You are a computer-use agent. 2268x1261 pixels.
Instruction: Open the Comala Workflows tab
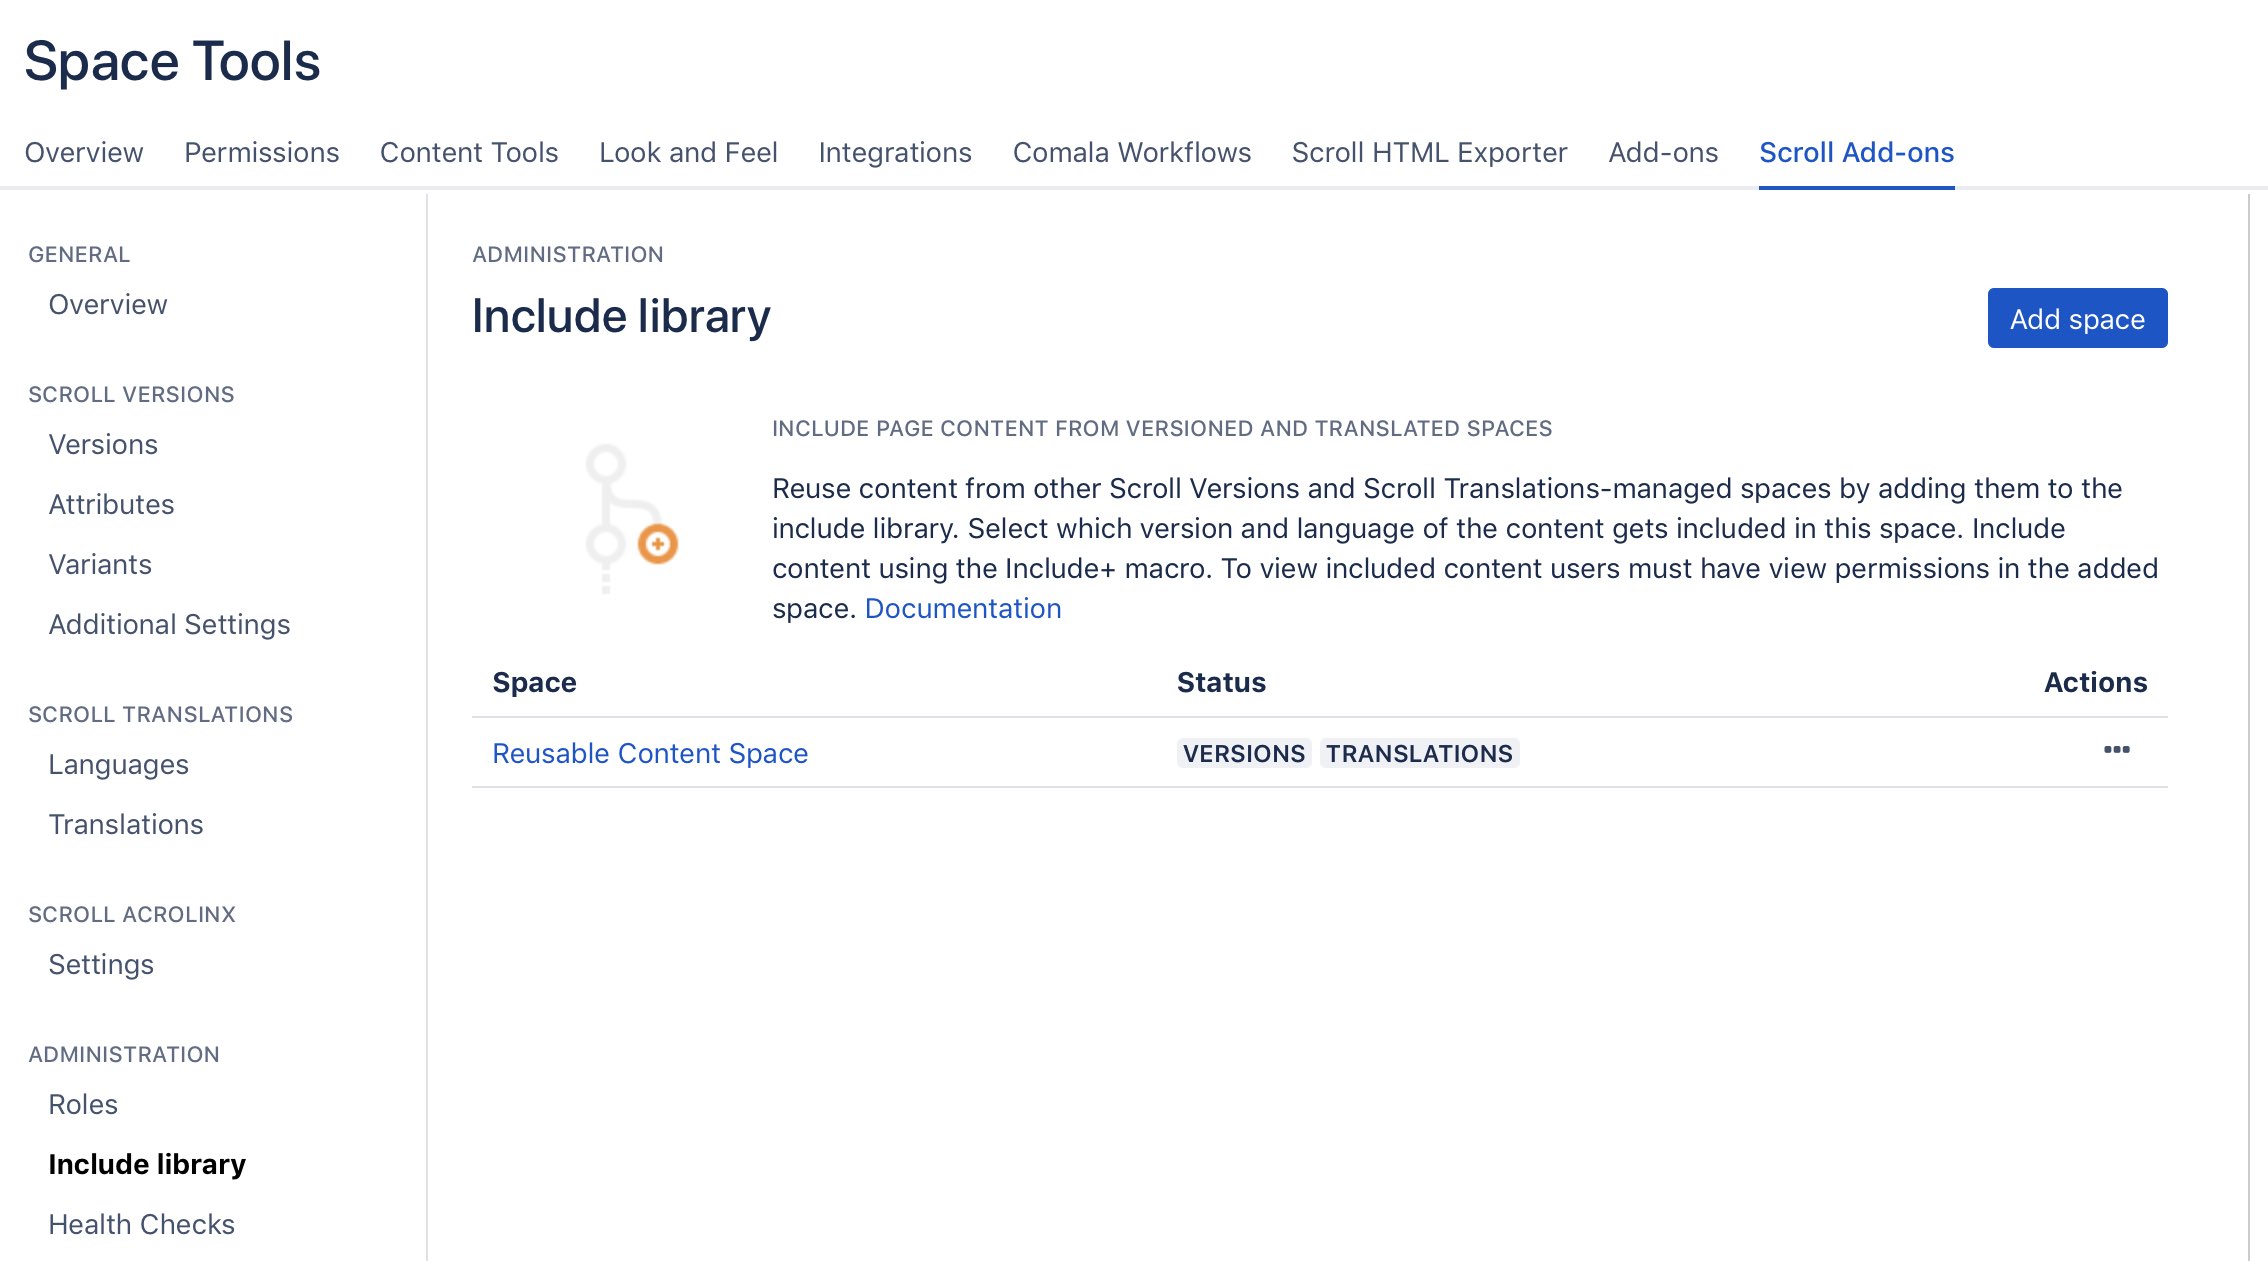pyautogui.click(x=1131, y=152)
